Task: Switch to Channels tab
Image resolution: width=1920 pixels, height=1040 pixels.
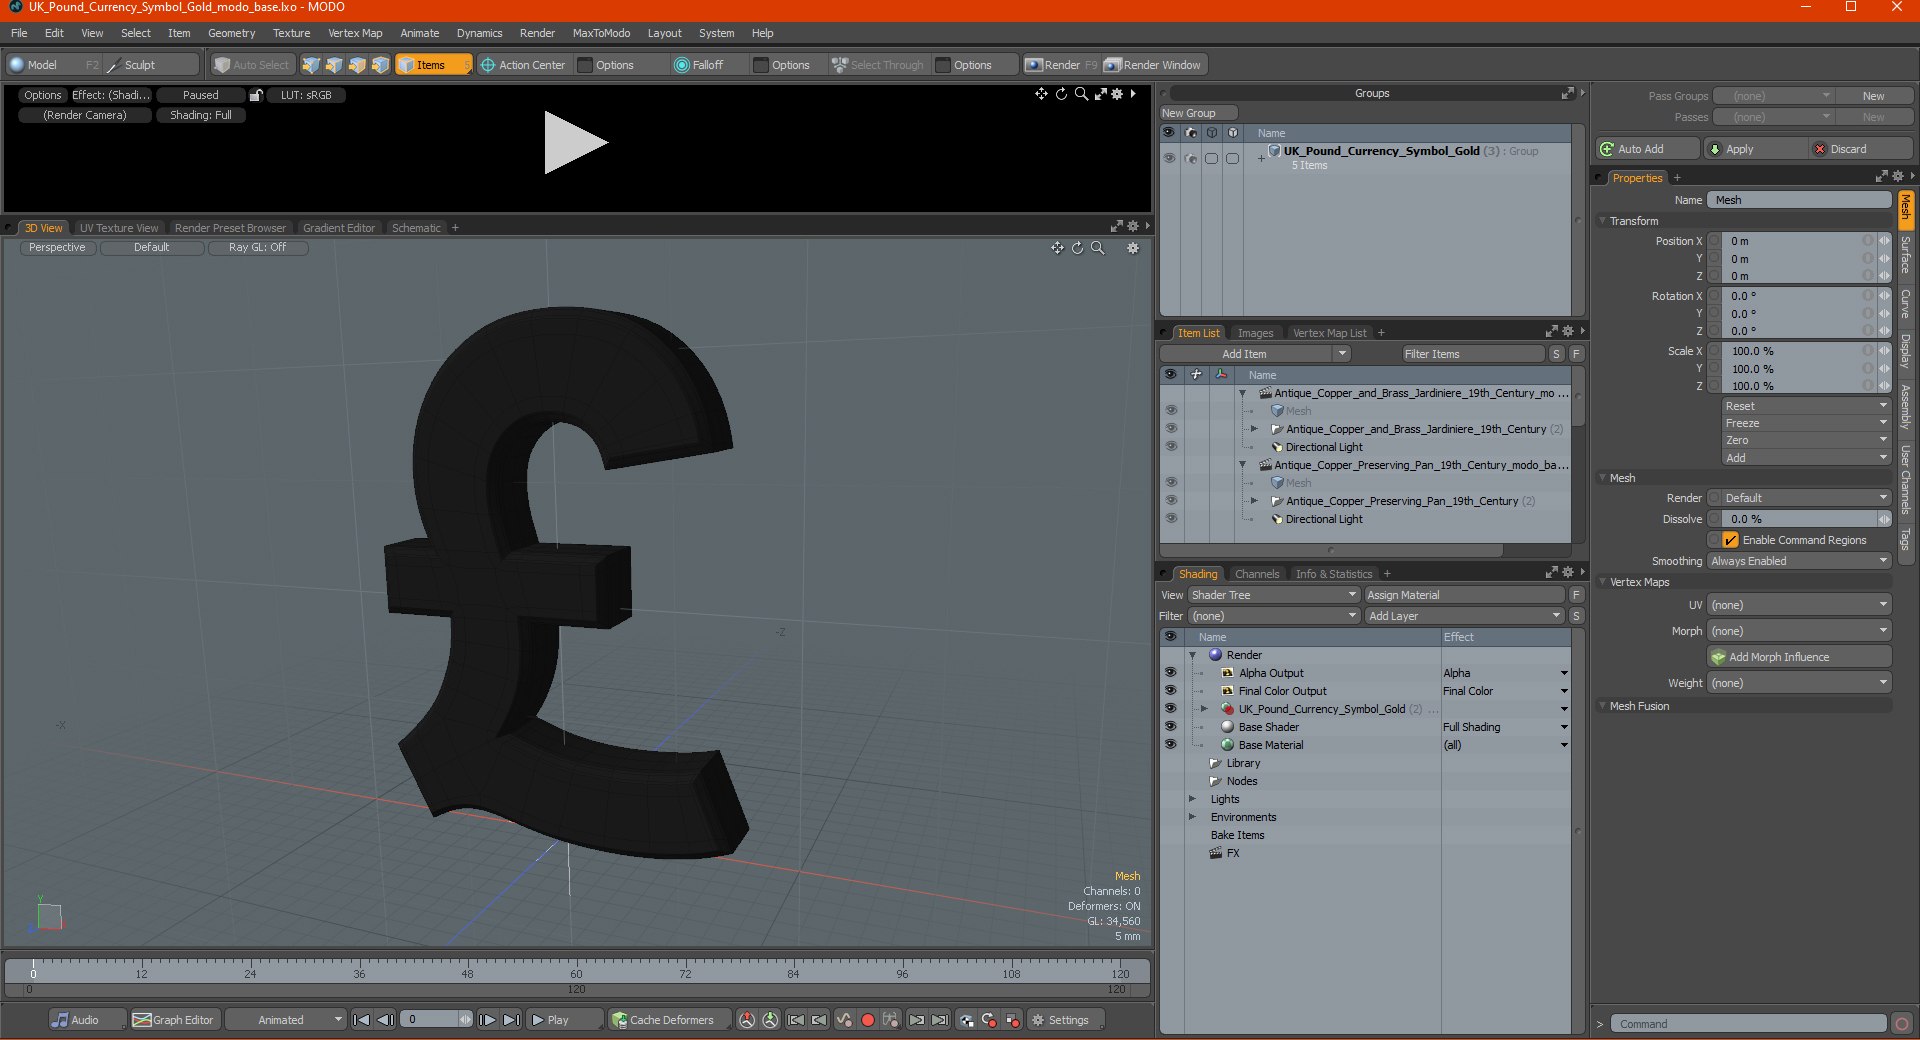Action: 1257,574
